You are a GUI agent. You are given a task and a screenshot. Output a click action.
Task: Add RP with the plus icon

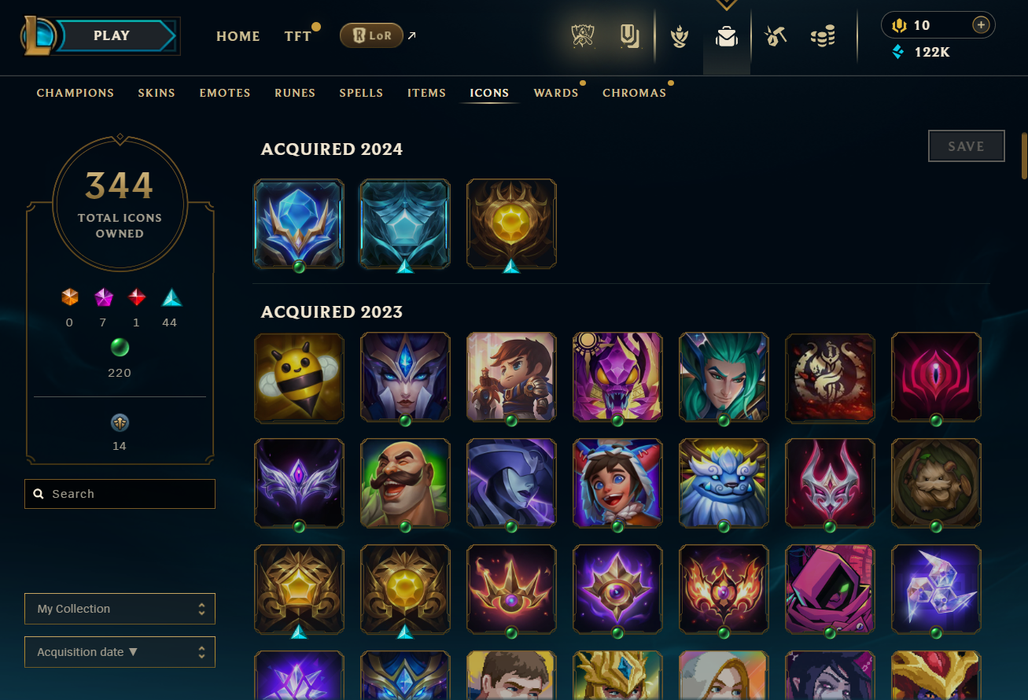pyautogui.click(x=981, y=25)
